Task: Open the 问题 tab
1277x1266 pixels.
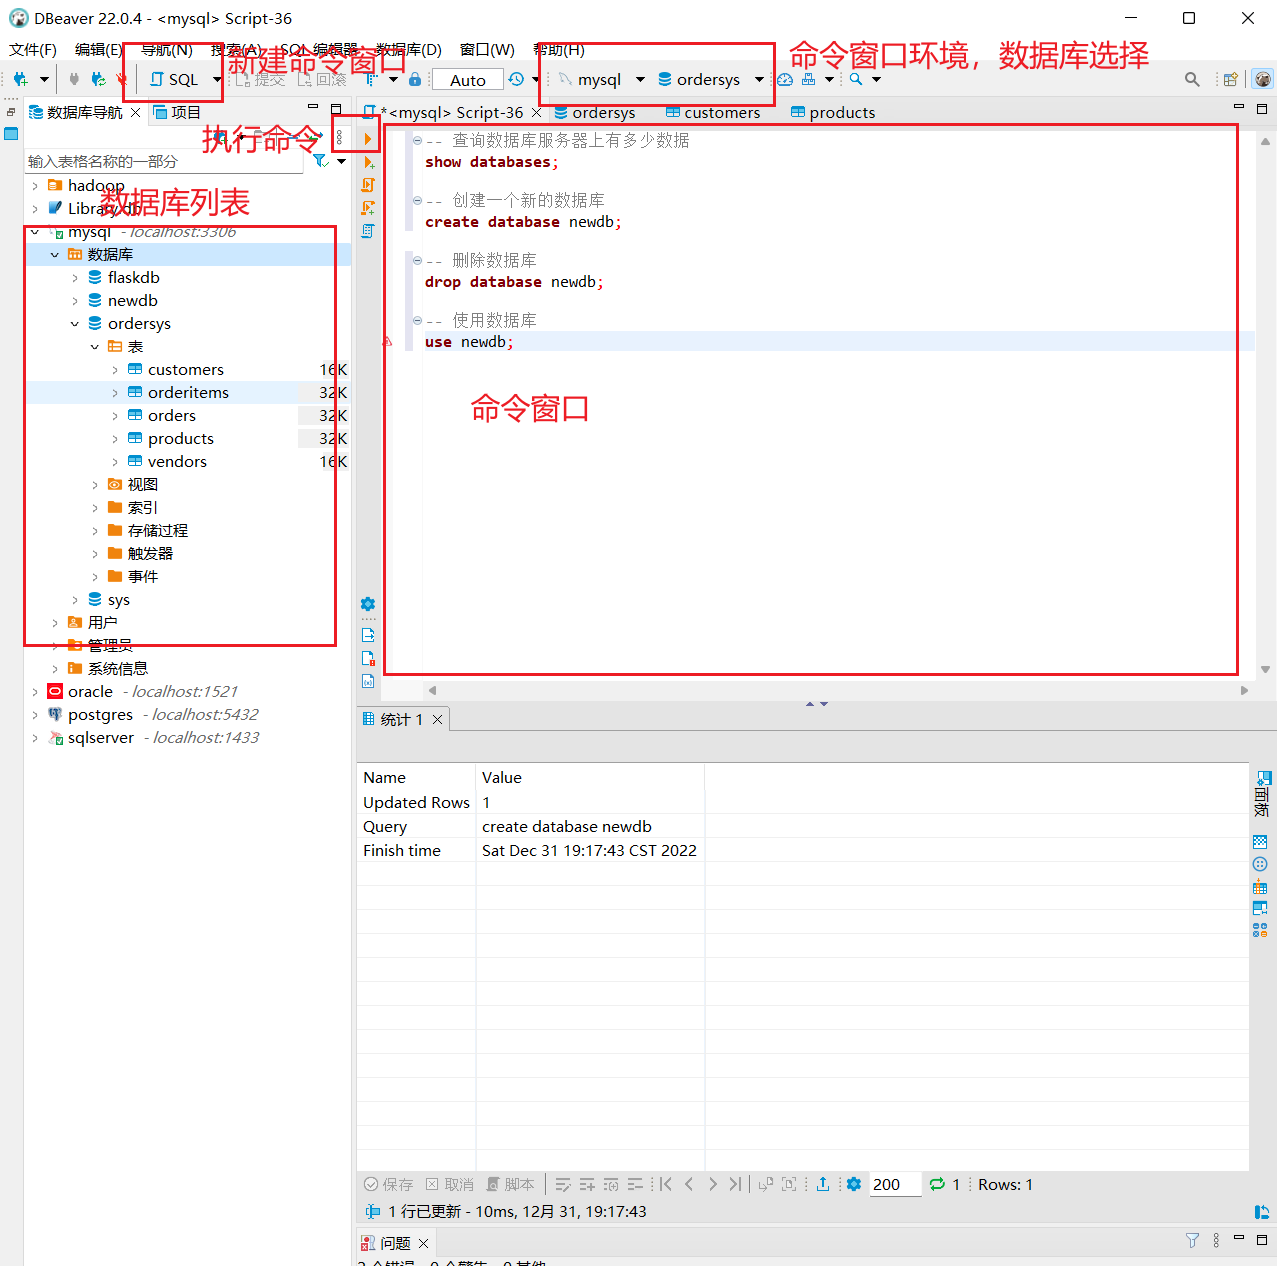Action: coord(395,1242)
